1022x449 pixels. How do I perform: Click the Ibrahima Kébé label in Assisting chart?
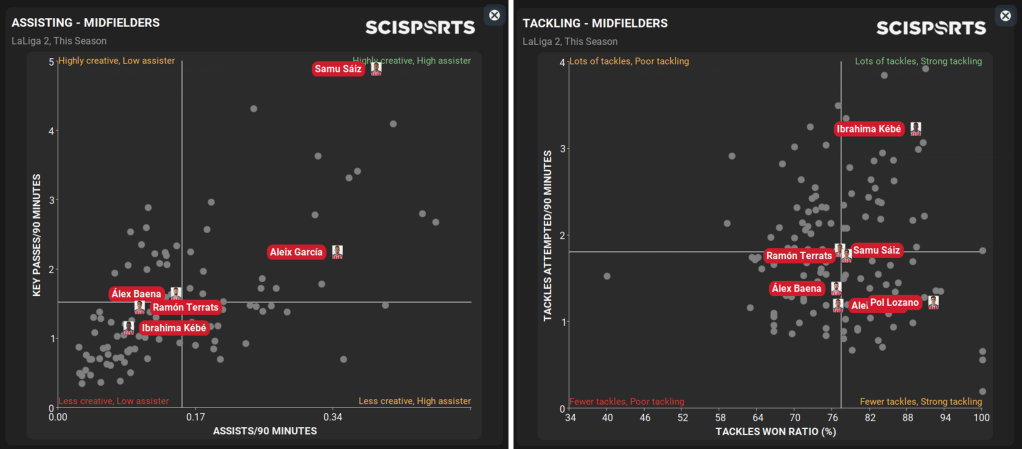[x=174, y=327]
